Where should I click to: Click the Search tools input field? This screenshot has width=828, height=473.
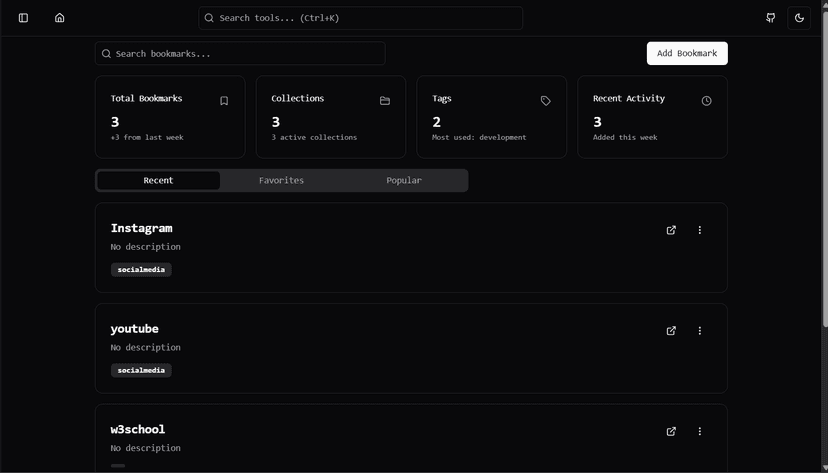(361, 18)
